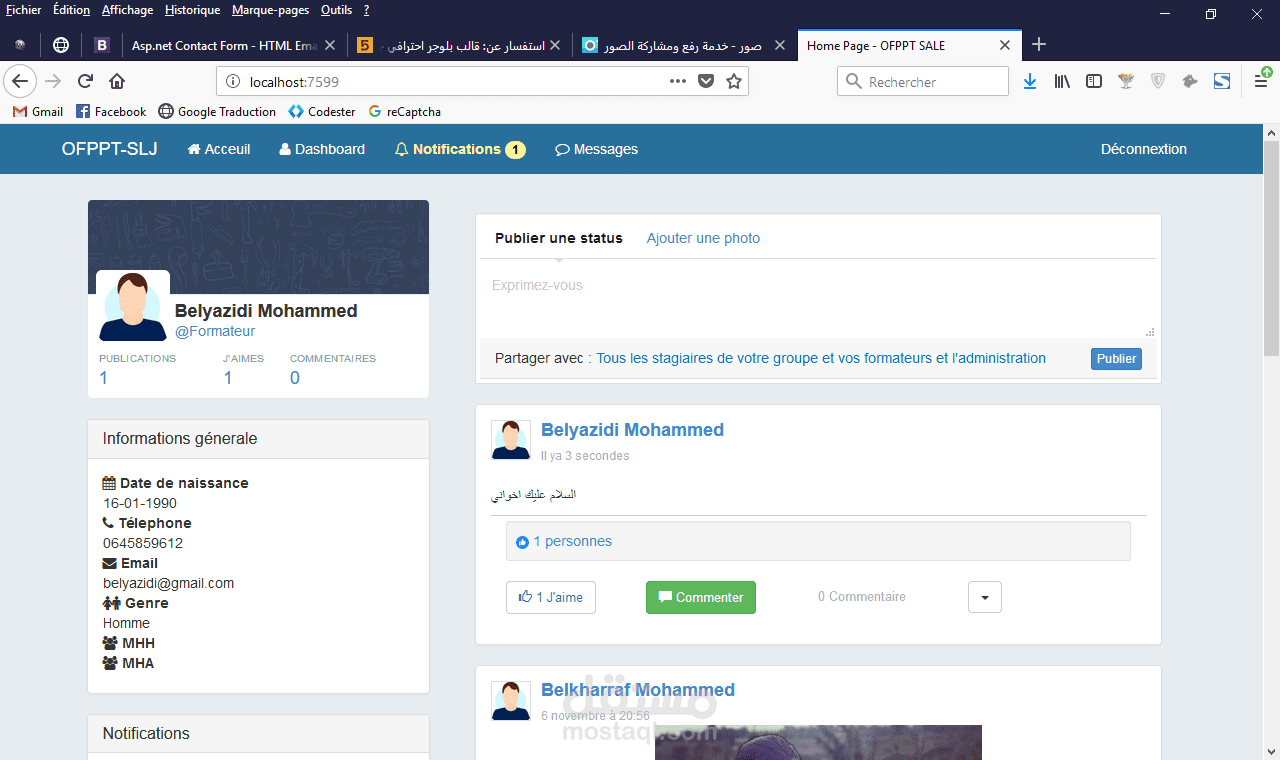The width and height of the screenshot is (1280, 760).
Task: Click the PUBLICATIONS count on profile card
Action: [x=103, y=378]
